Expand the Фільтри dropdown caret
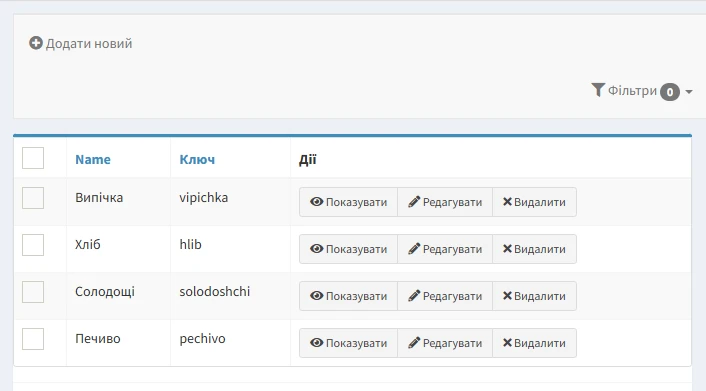 (688, 91)
